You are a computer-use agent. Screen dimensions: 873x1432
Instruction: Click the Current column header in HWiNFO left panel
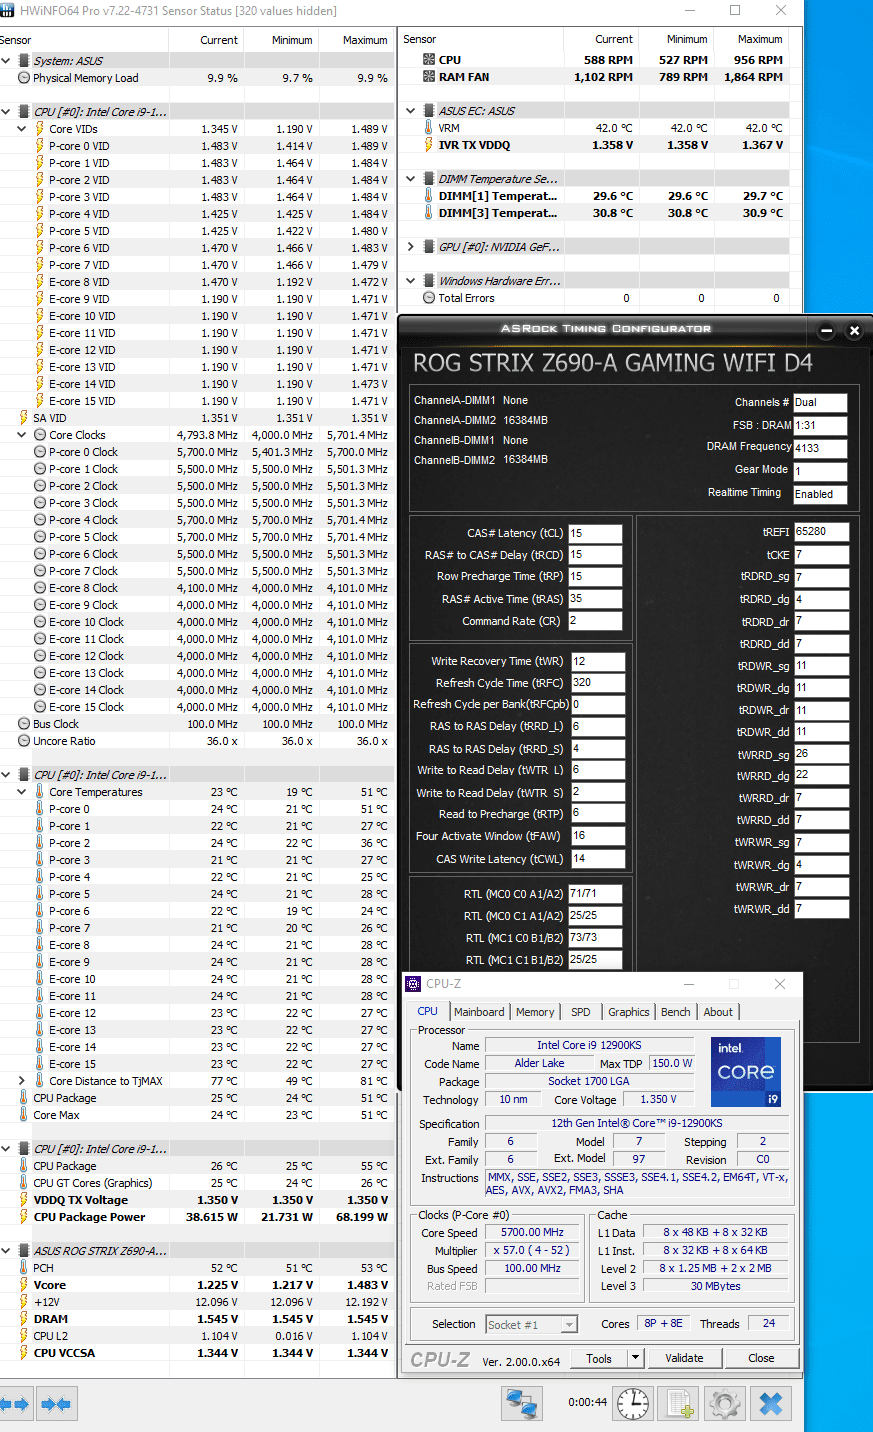206,40
